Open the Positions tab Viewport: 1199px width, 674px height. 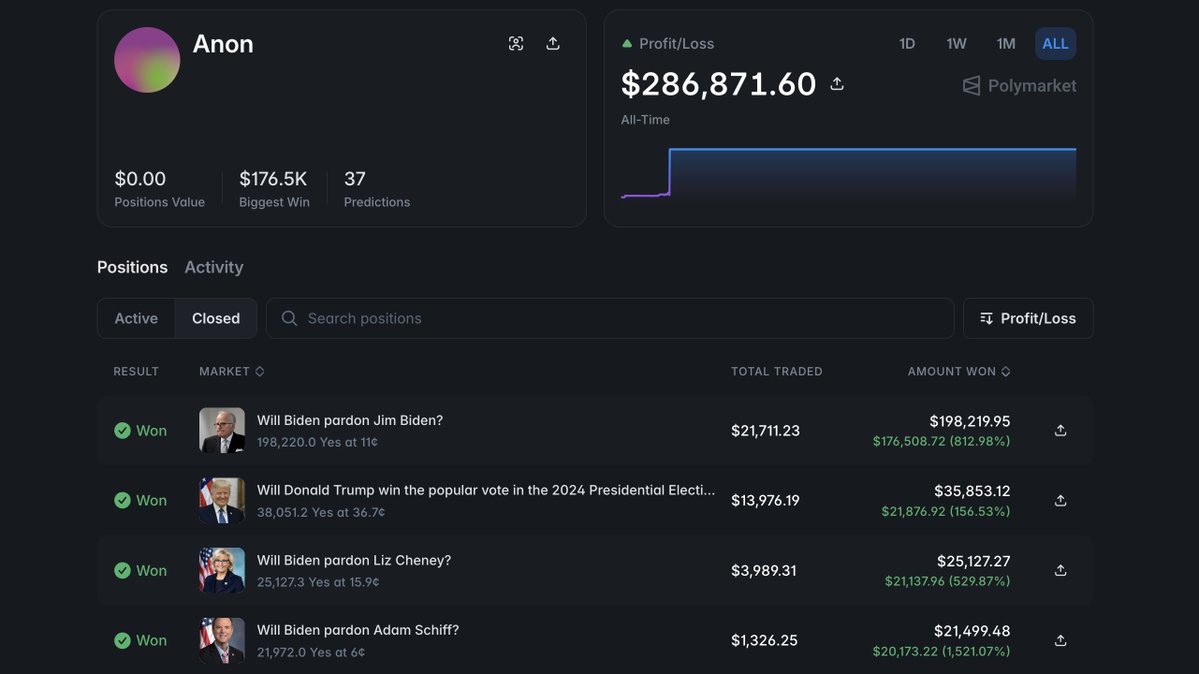coord(132,267)
